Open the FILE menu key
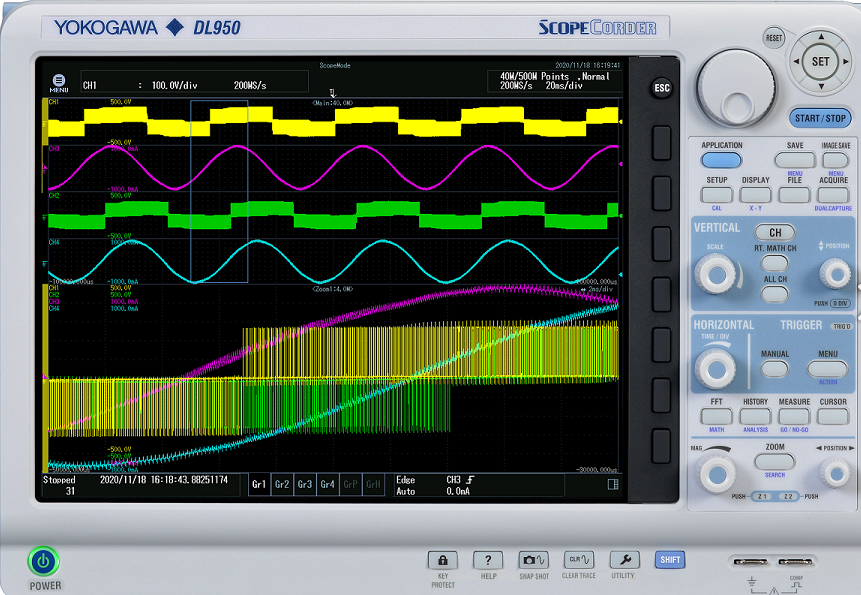Screen dimensions: 861x595 [795, 193]
